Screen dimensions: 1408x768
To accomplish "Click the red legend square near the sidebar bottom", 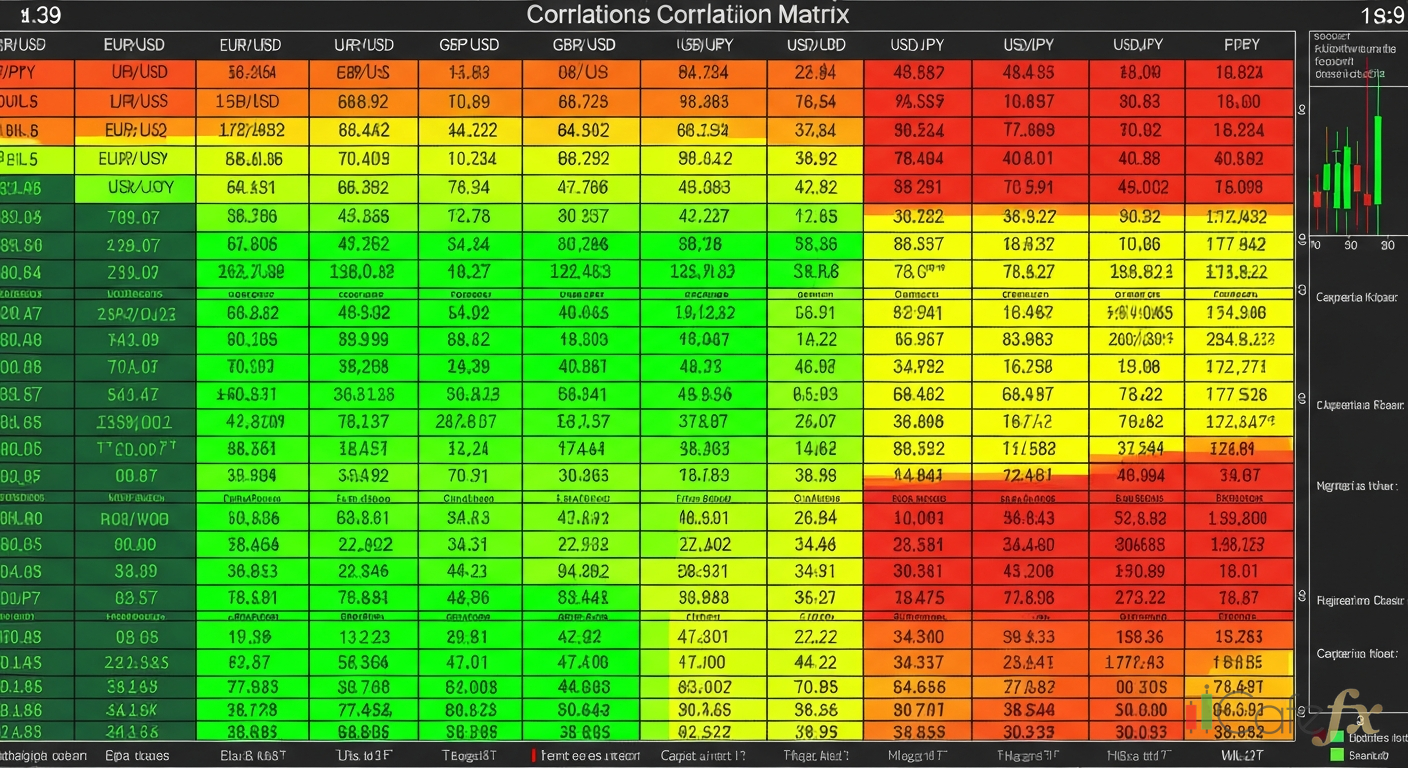I will [x=1320, y=734].
